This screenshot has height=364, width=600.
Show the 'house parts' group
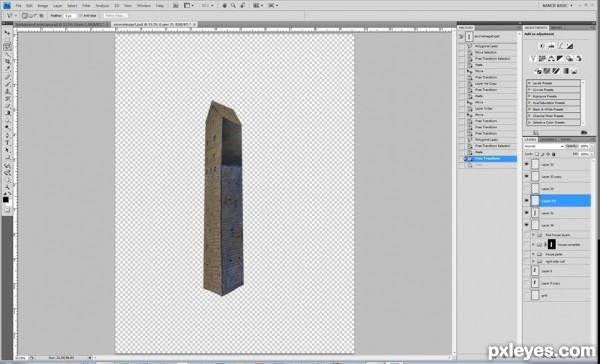click(x=527, y=254)
